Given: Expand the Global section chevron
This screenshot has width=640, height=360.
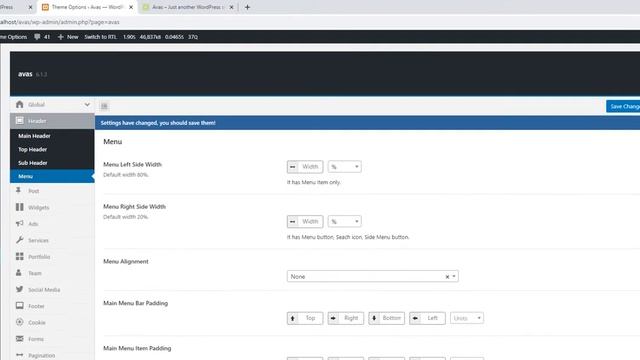Looking at the screenshot, I should click(87, 104).
